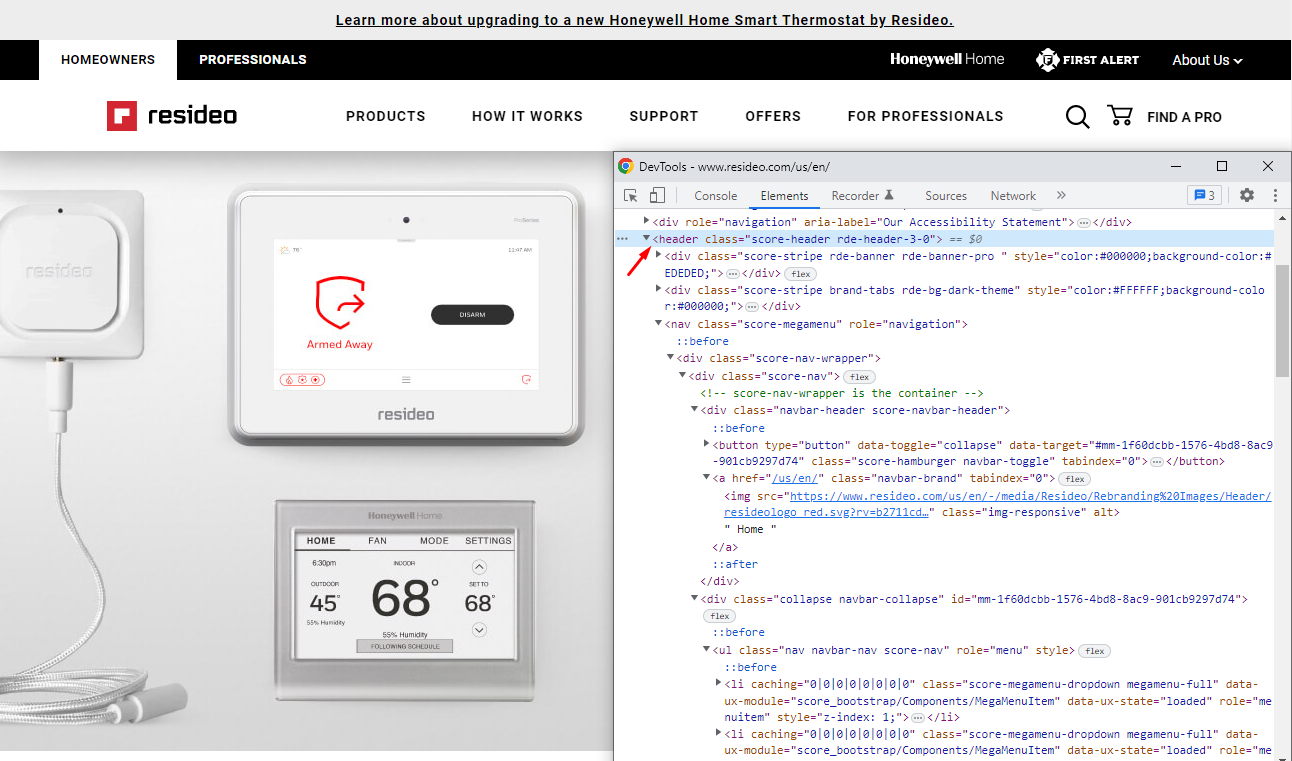This screenshot has width=1292, height=761.
Task: Click the three dots beside the header element row
Action: point(622,239)
